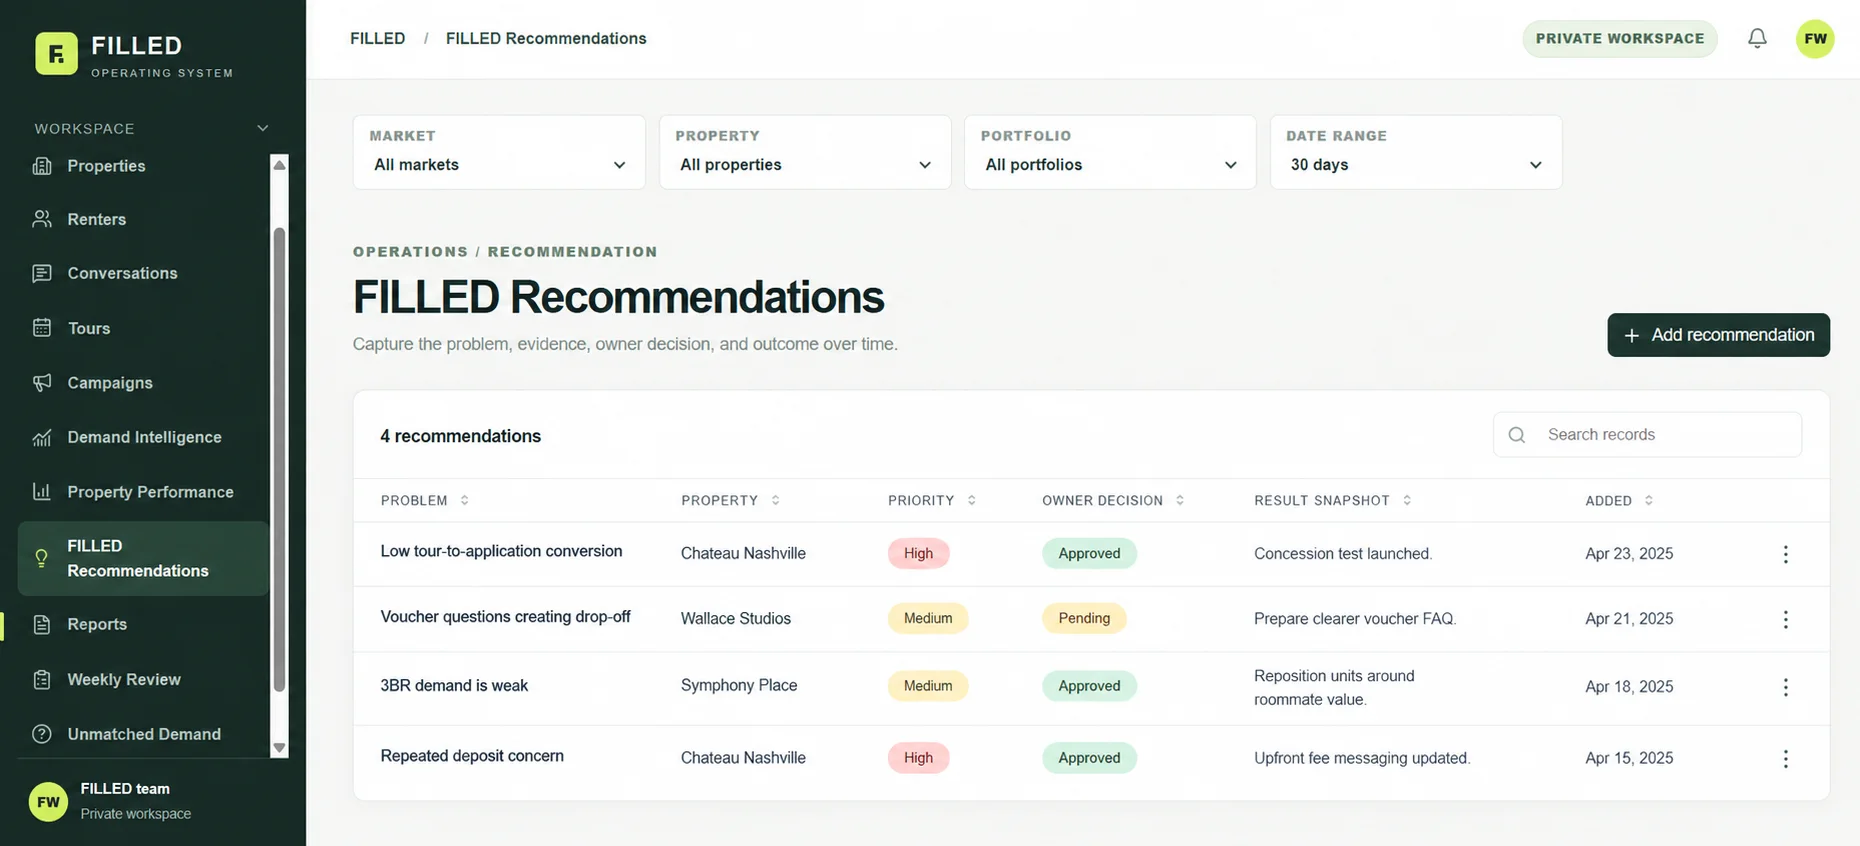Click the FILLED logo icon
The height and width of the screenshot is (846, 1860).
(x=56, y=54)
